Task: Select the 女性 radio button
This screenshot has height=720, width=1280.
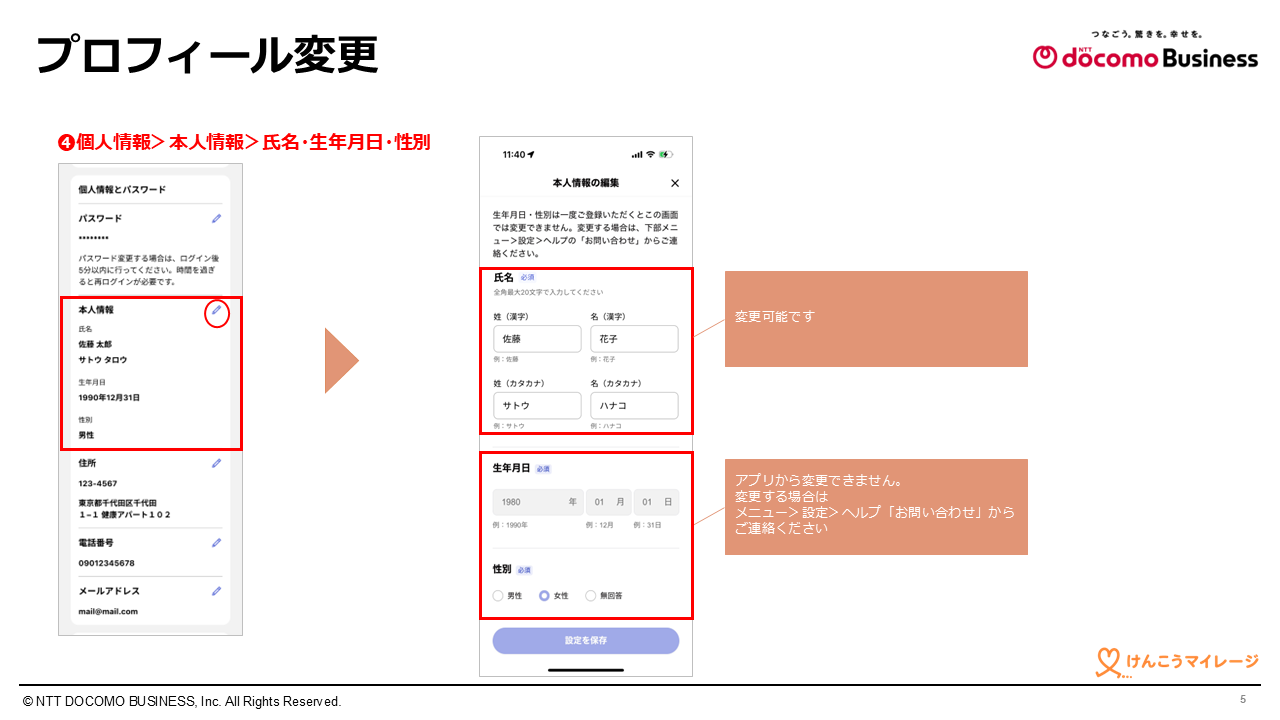Action: tap(544, 596)
